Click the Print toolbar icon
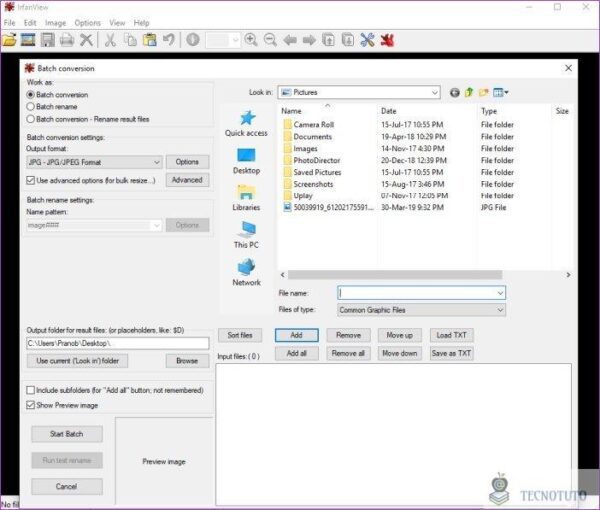 [67, 40]
